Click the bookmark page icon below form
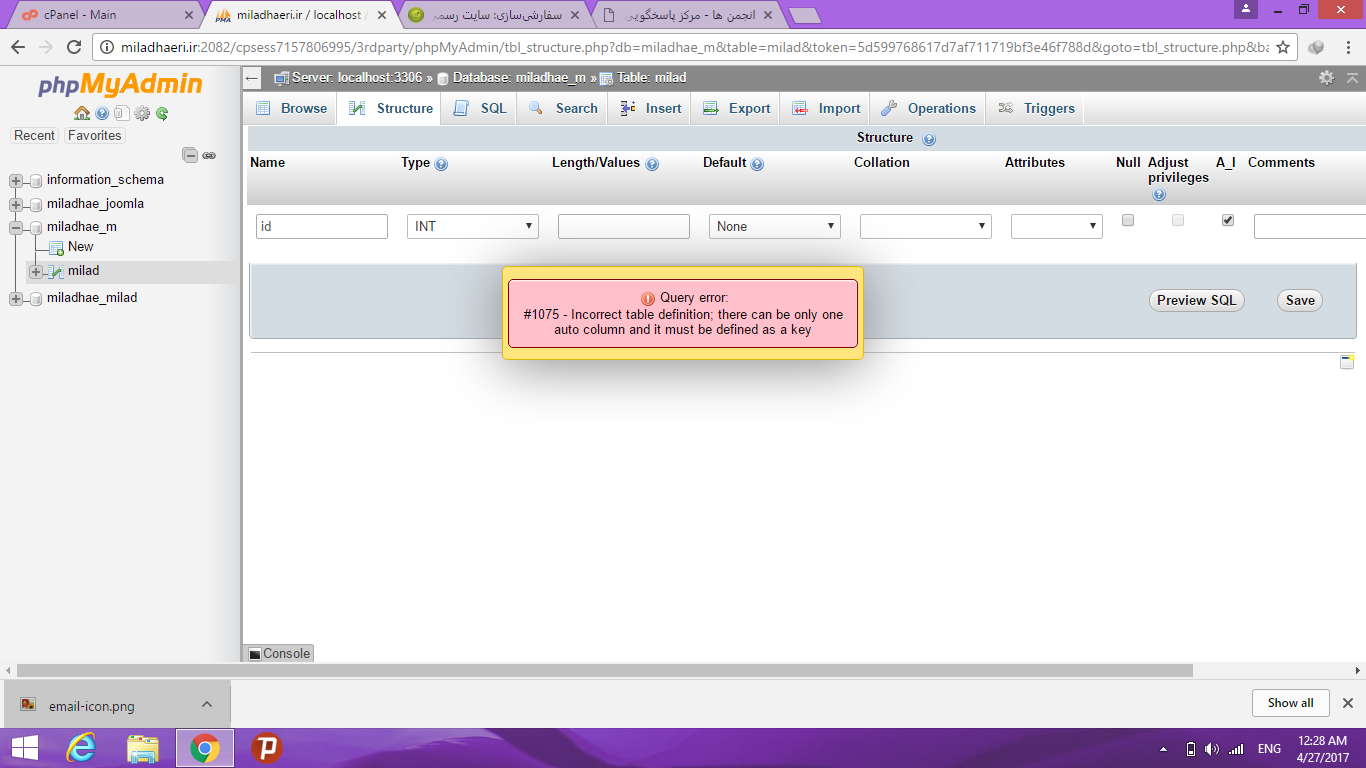The image size is (1366, 768). click(1346, 362)
